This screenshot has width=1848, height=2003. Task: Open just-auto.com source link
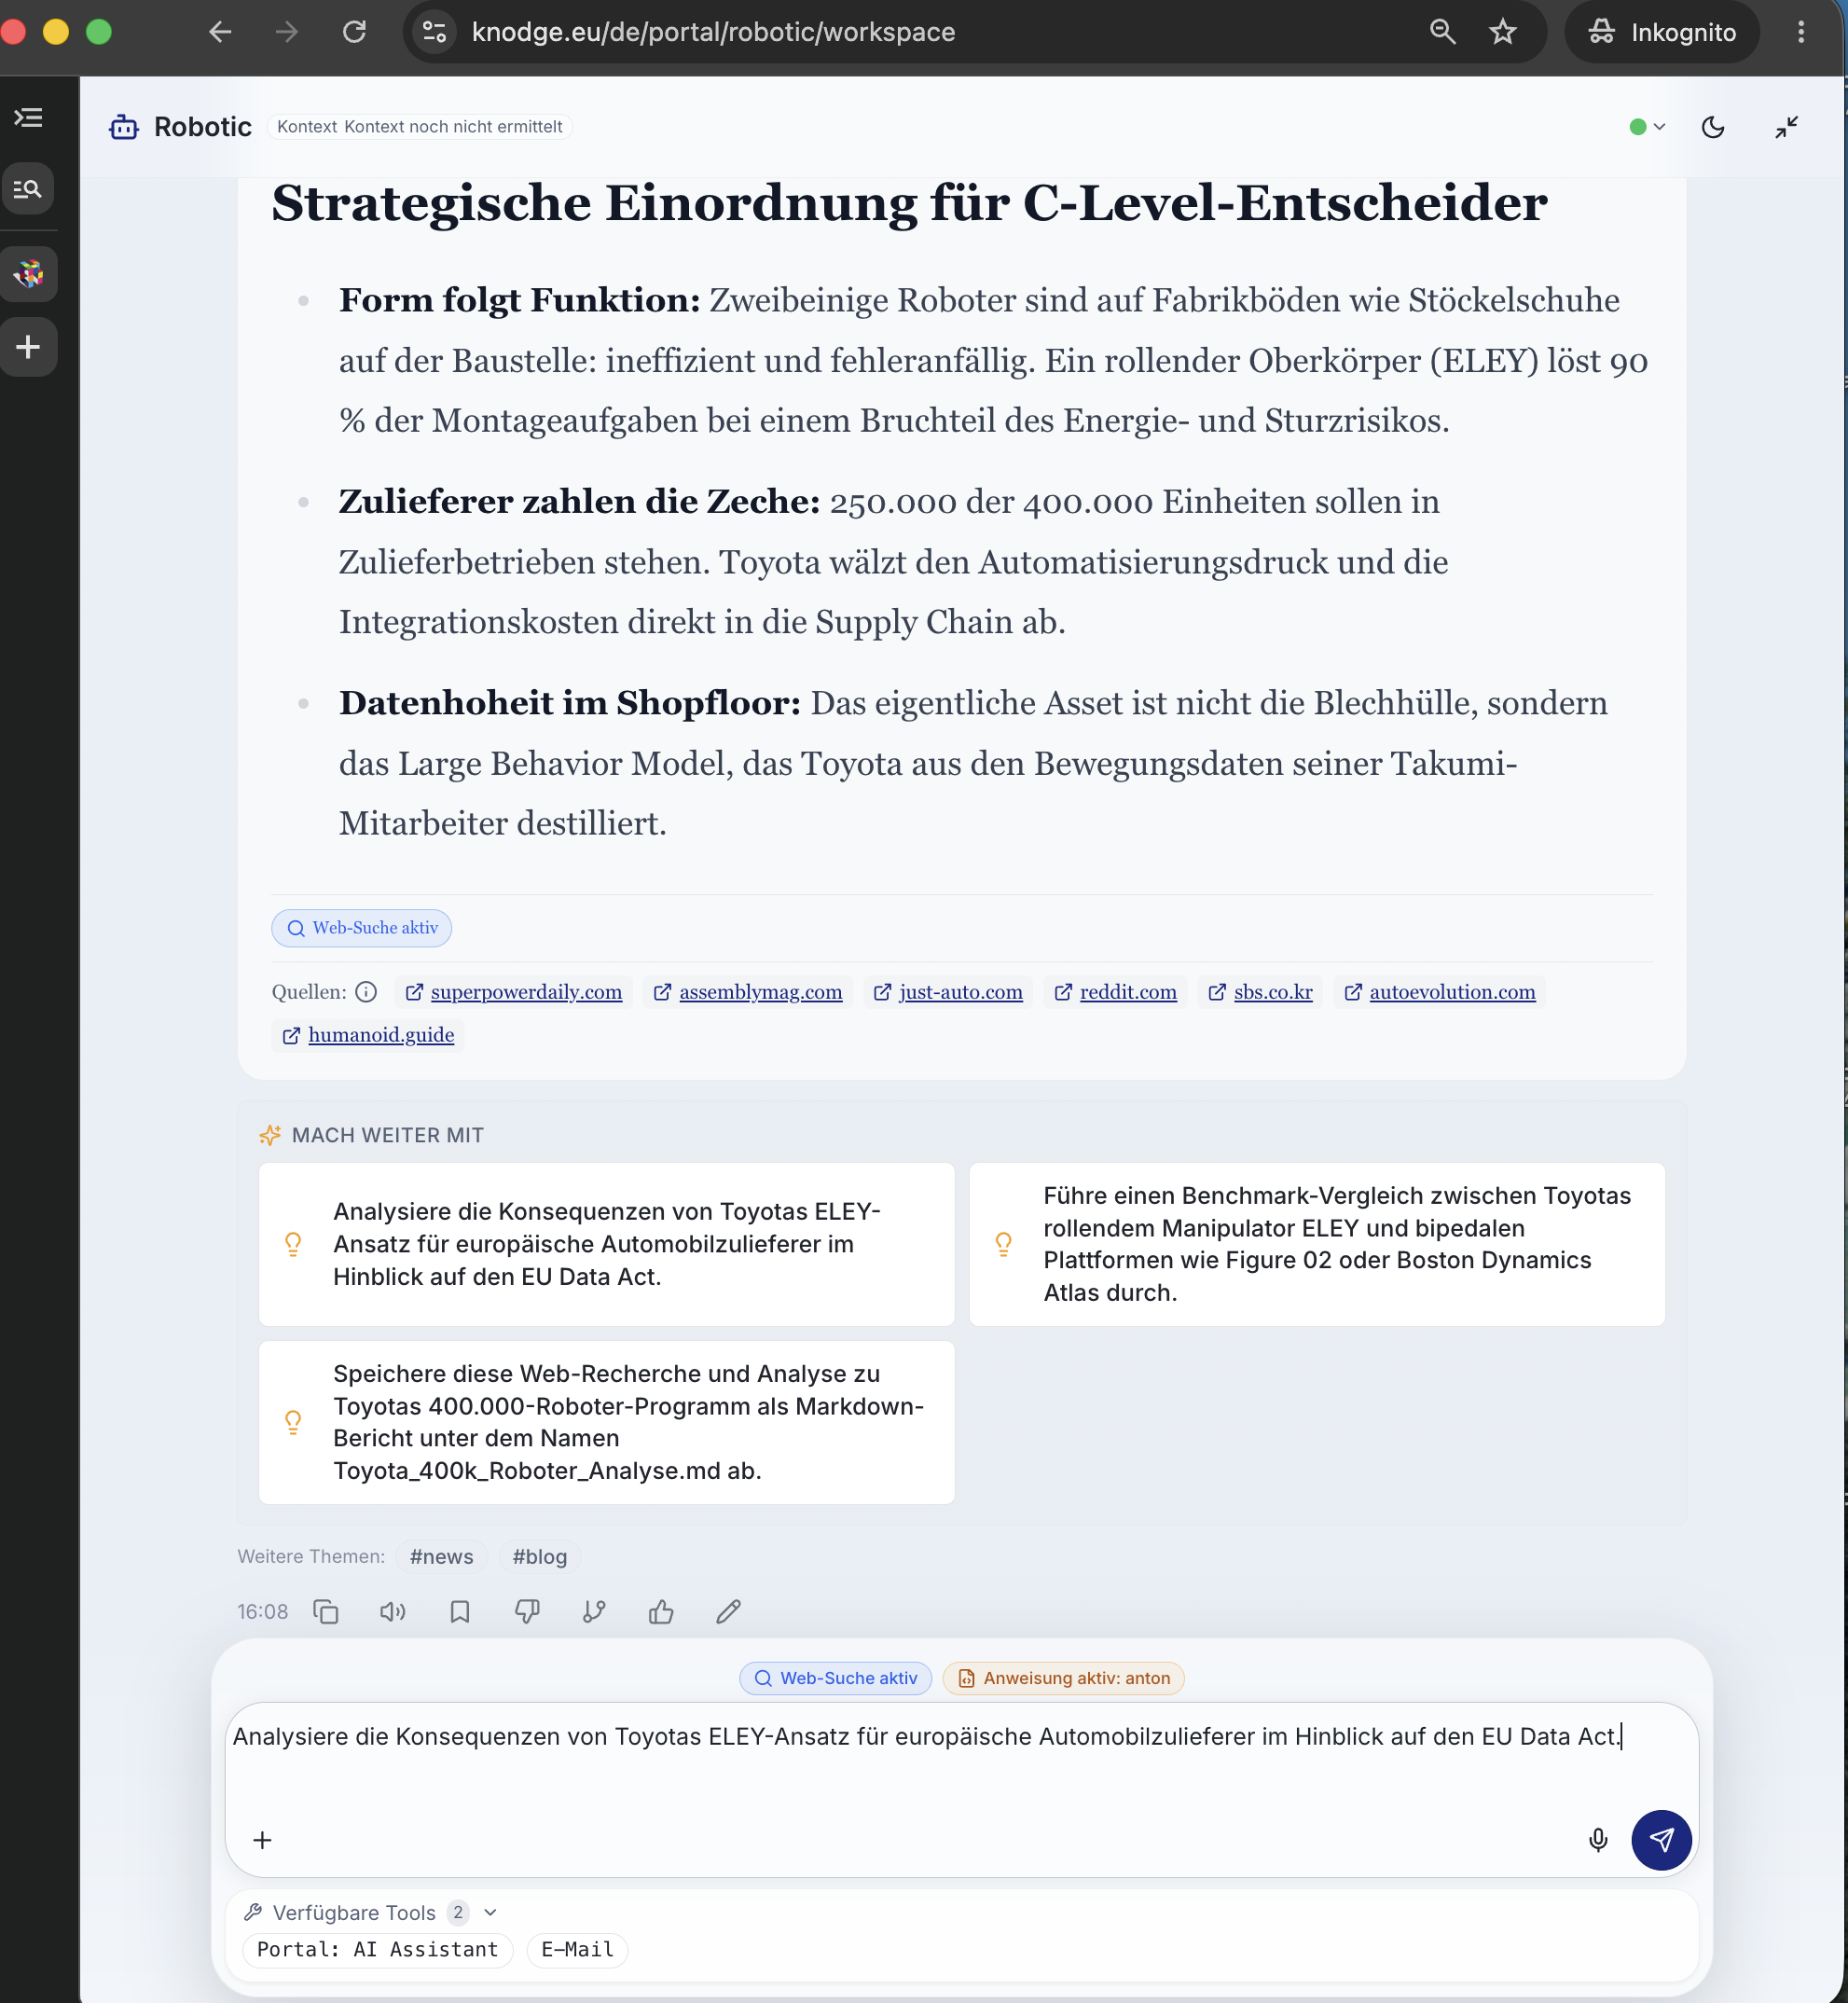(948, 992)
